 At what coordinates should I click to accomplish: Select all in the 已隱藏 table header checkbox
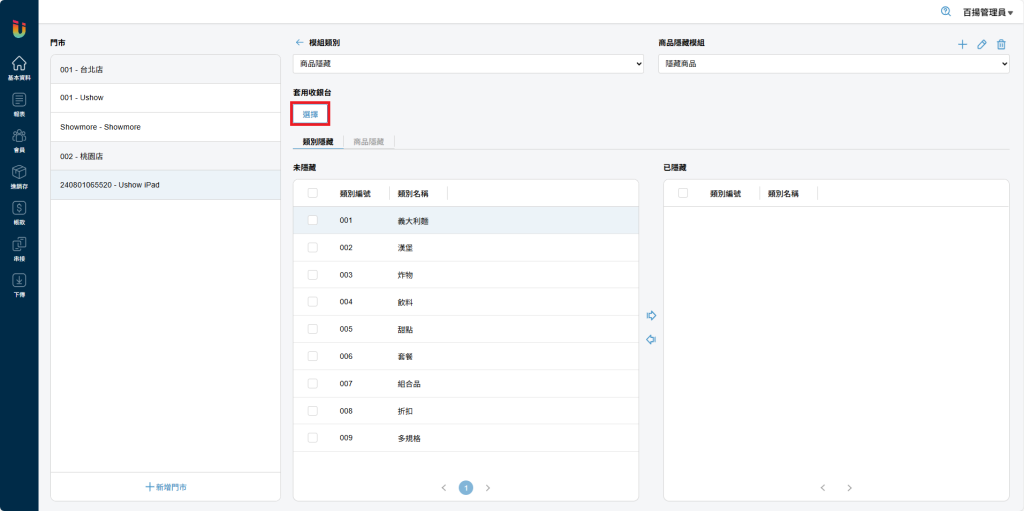tap(683, 193)
